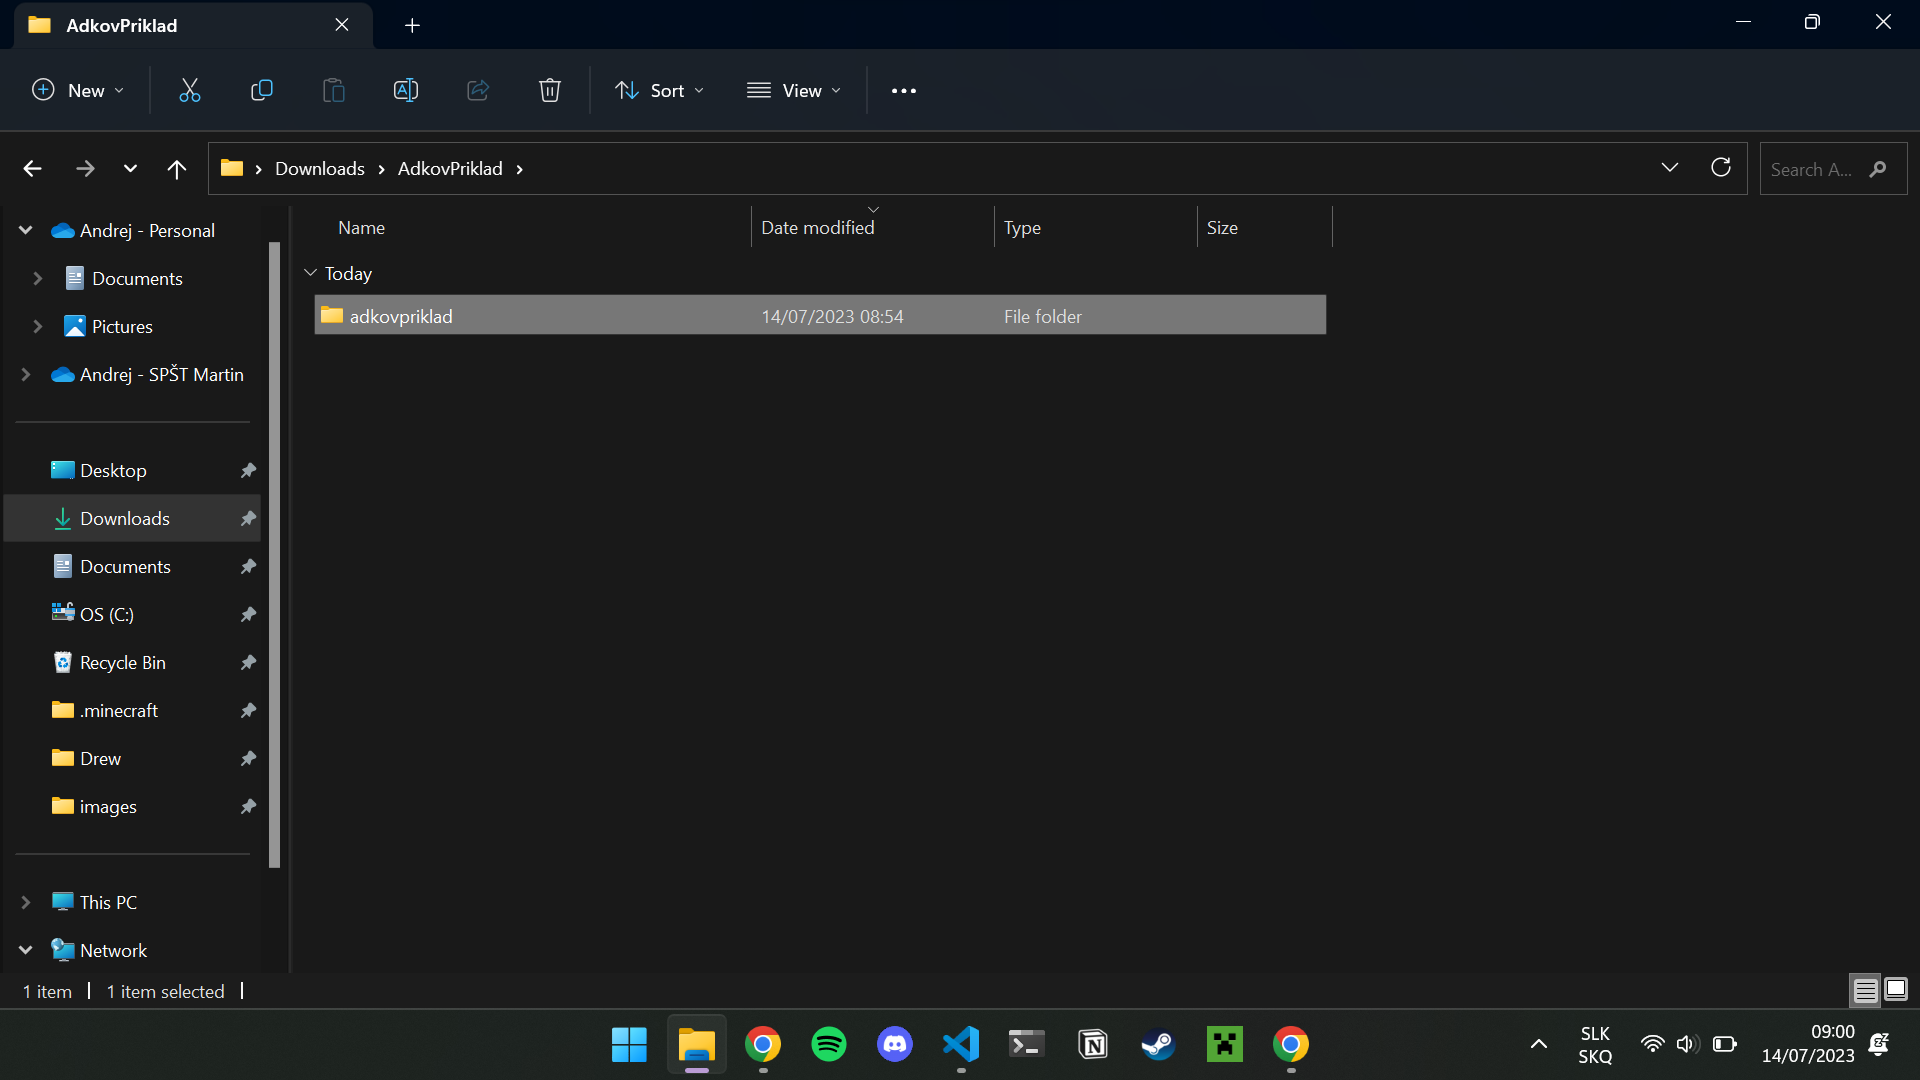Close the AdkovPriklad tab
The height and width of the screenshot is (1080, 1920).
pos(342,25)
